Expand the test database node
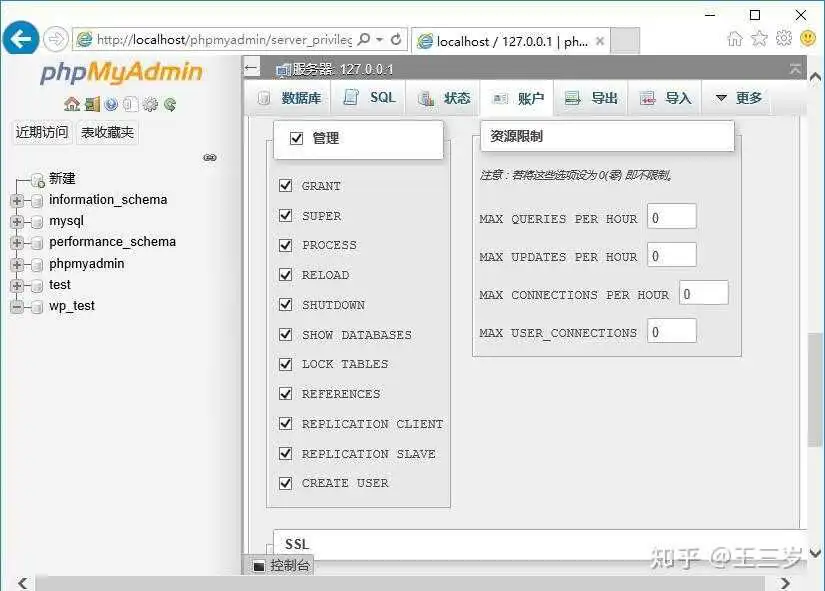The height and width of the screenshot is (591, 825). click(x=17, y=285)
